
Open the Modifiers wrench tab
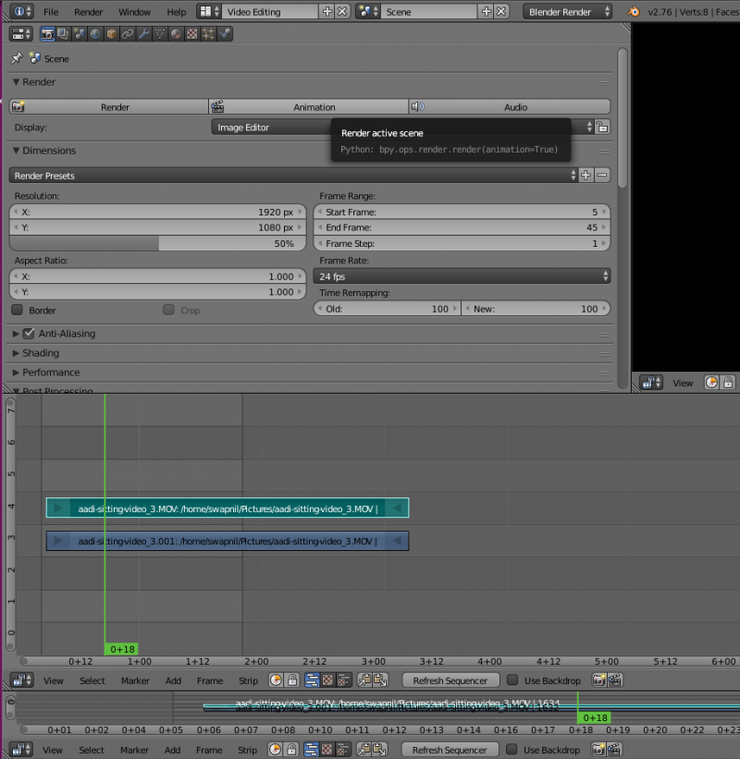coord(144,34)
